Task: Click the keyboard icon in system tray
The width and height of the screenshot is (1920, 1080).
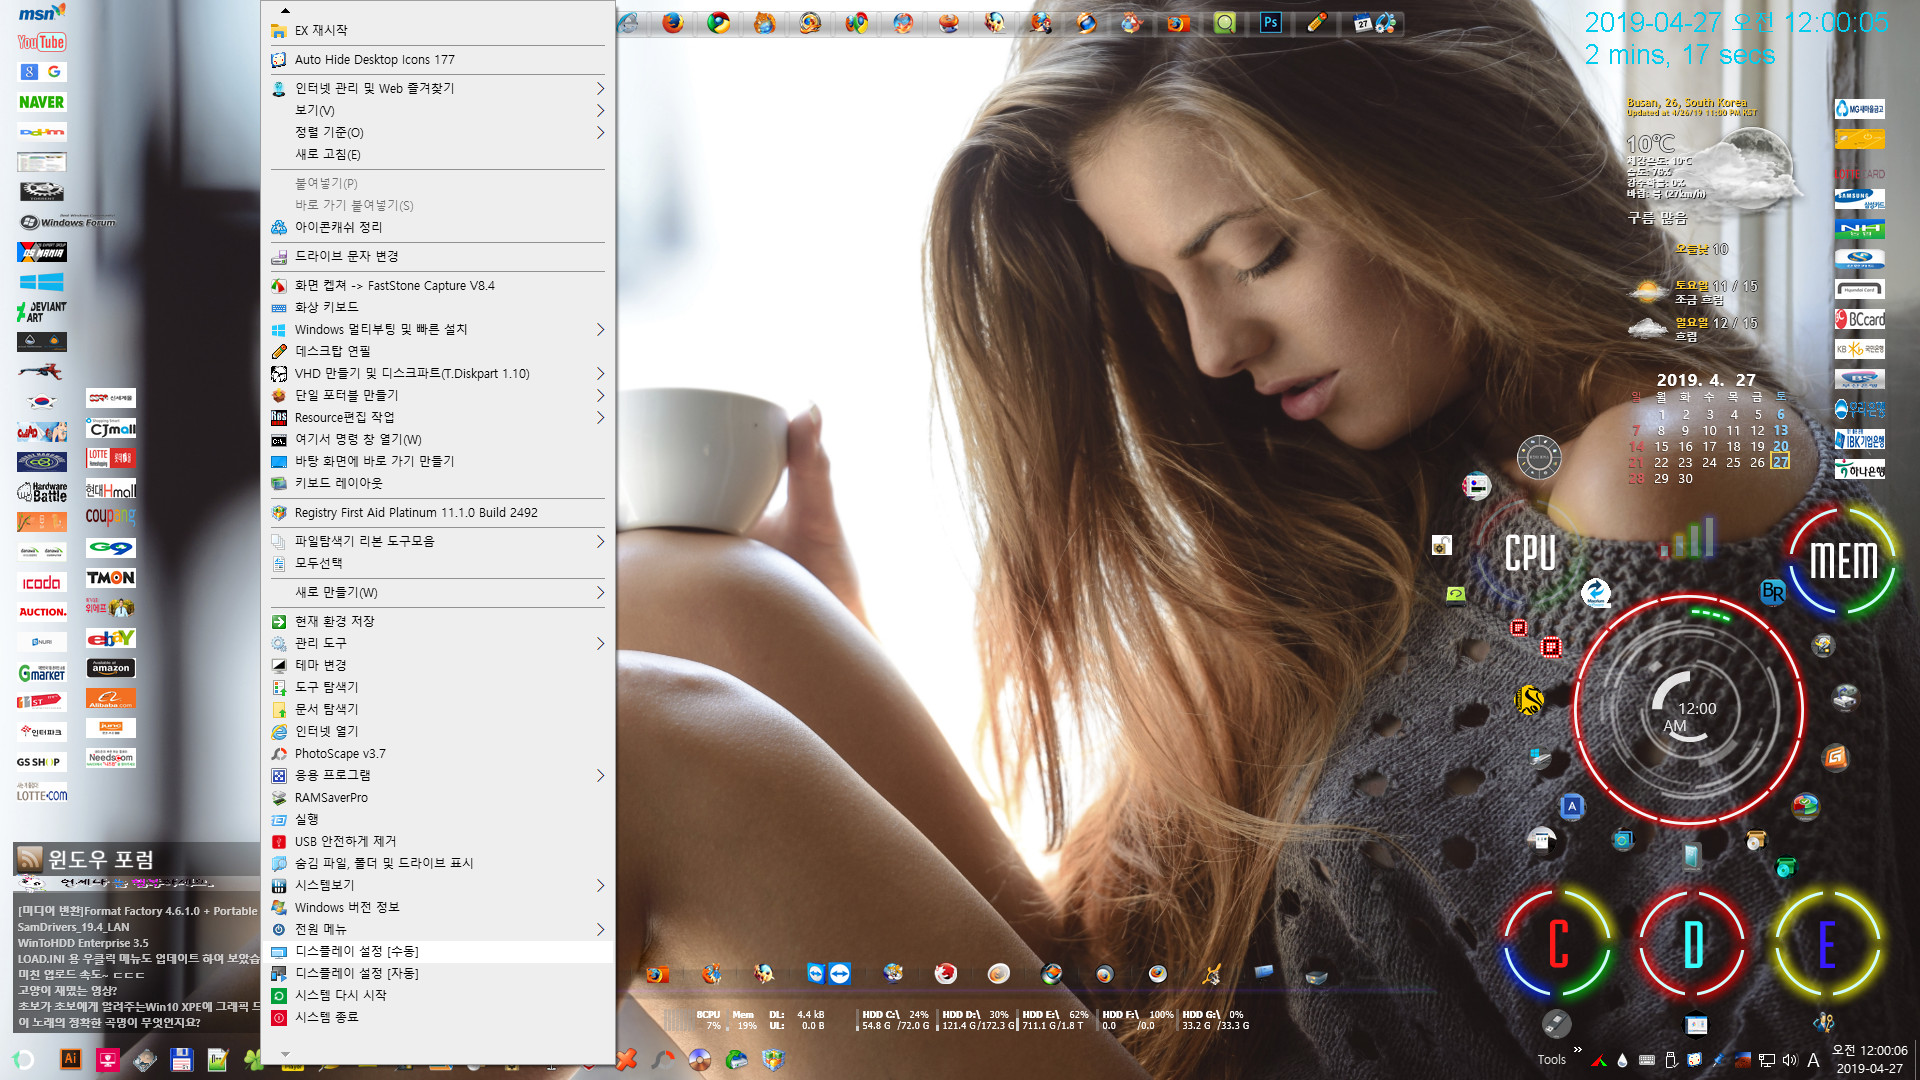Action: [x=1647, y=1060]
